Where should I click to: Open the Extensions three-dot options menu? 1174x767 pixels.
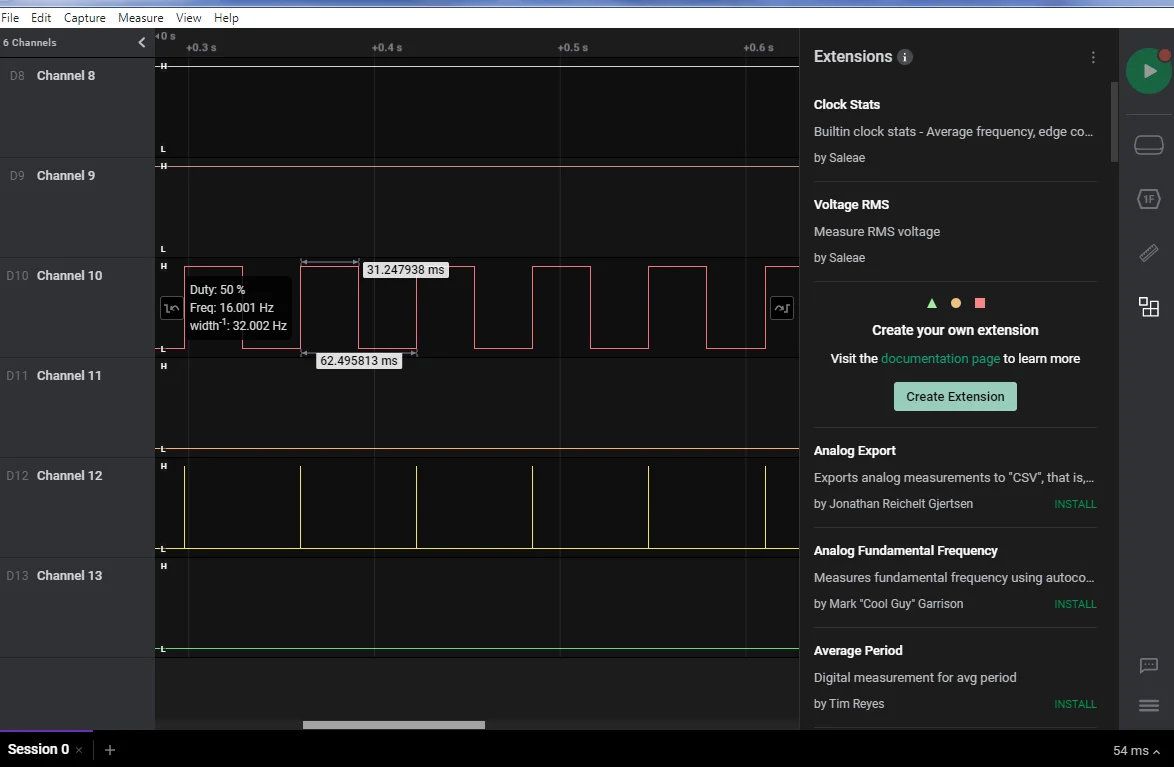[1093, 57]
